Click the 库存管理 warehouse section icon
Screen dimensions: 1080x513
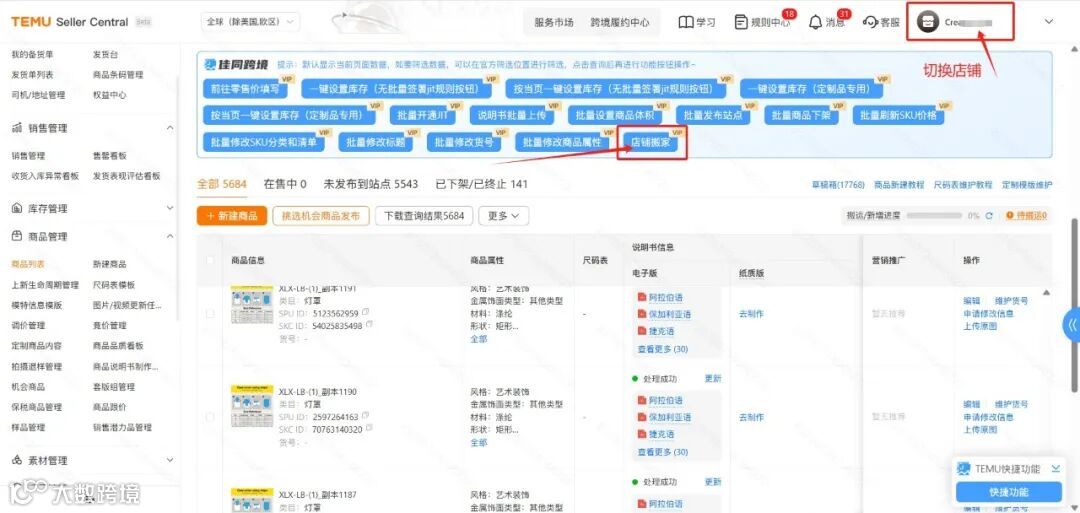pyautogui.click(x=17, y=208)
